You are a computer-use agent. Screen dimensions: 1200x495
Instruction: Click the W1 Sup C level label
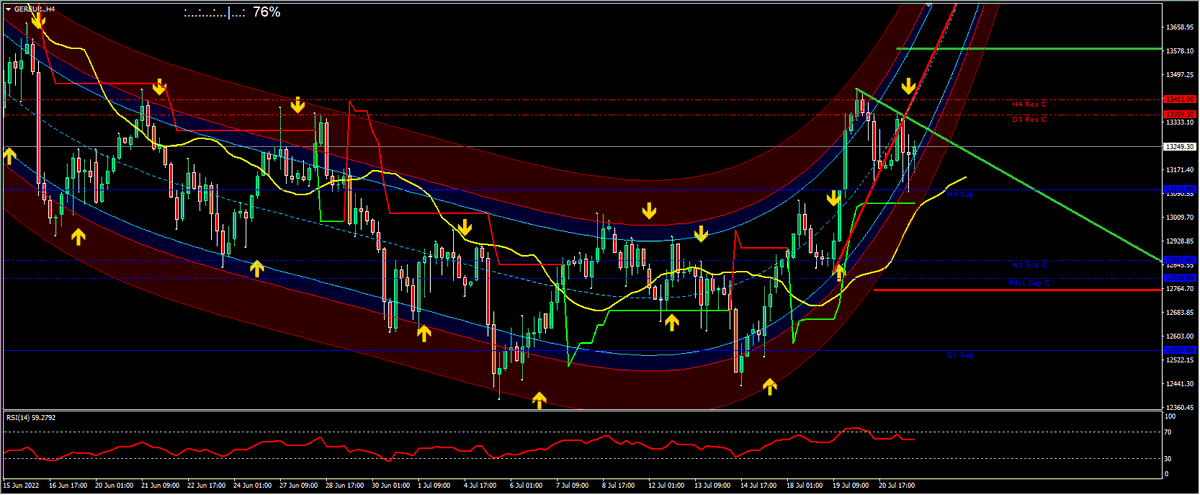point(1028,265)
